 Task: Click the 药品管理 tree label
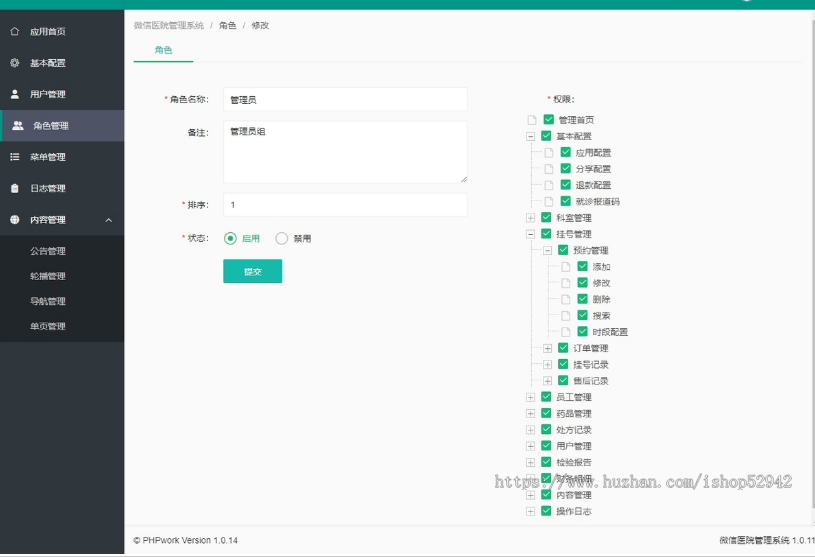[x=574, y=414]
